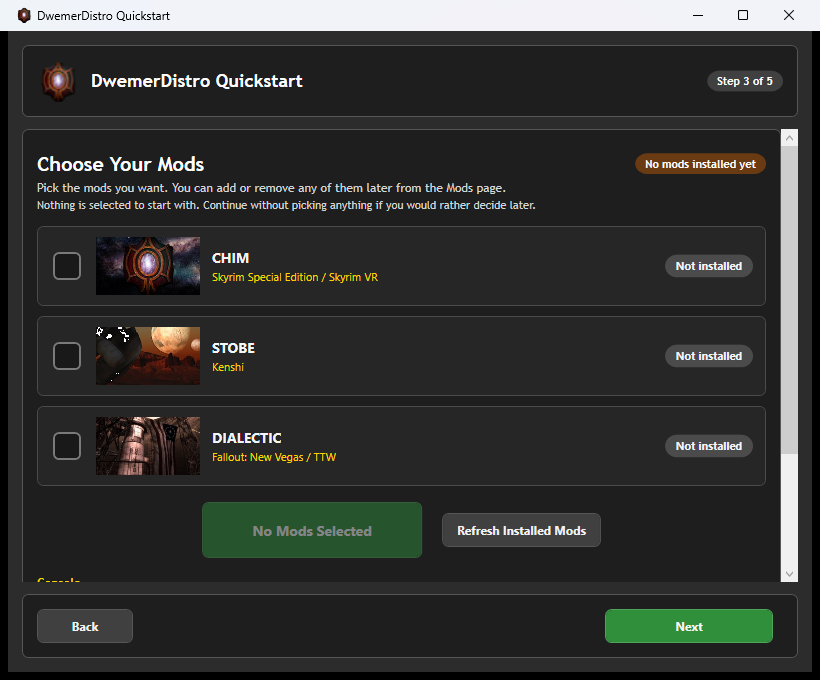Click the DwemerDistro Quickstart header title

tap(197, 81)
